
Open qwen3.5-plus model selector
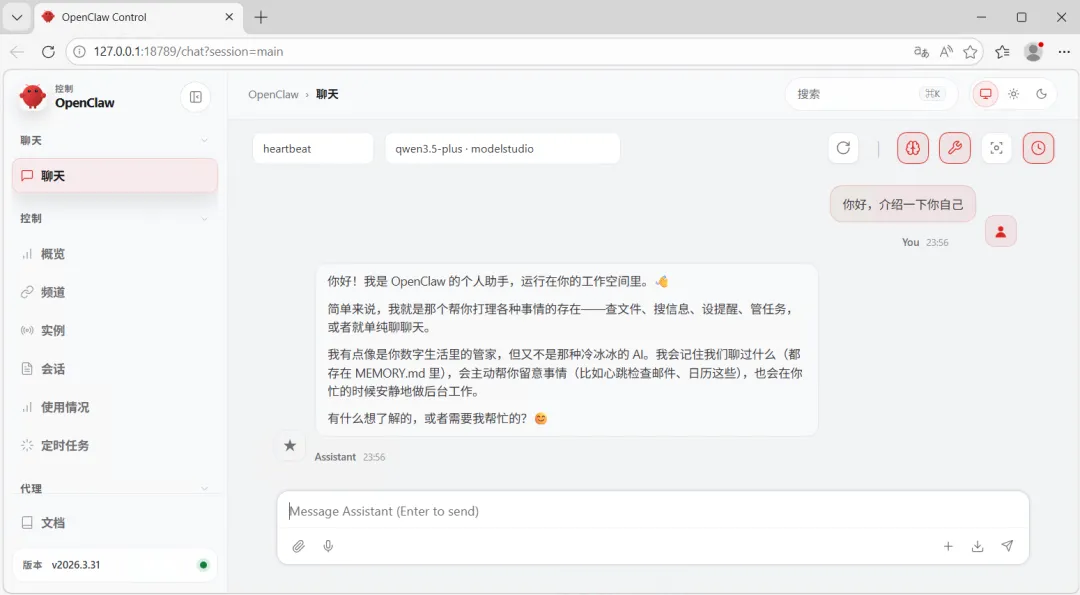(x=503, y=149)
